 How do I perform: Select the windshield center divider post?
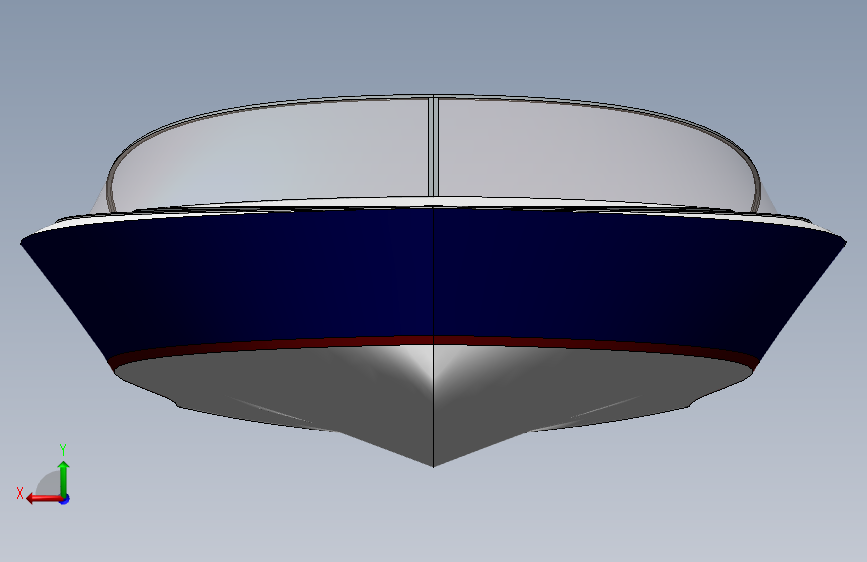tap(434, 147)
